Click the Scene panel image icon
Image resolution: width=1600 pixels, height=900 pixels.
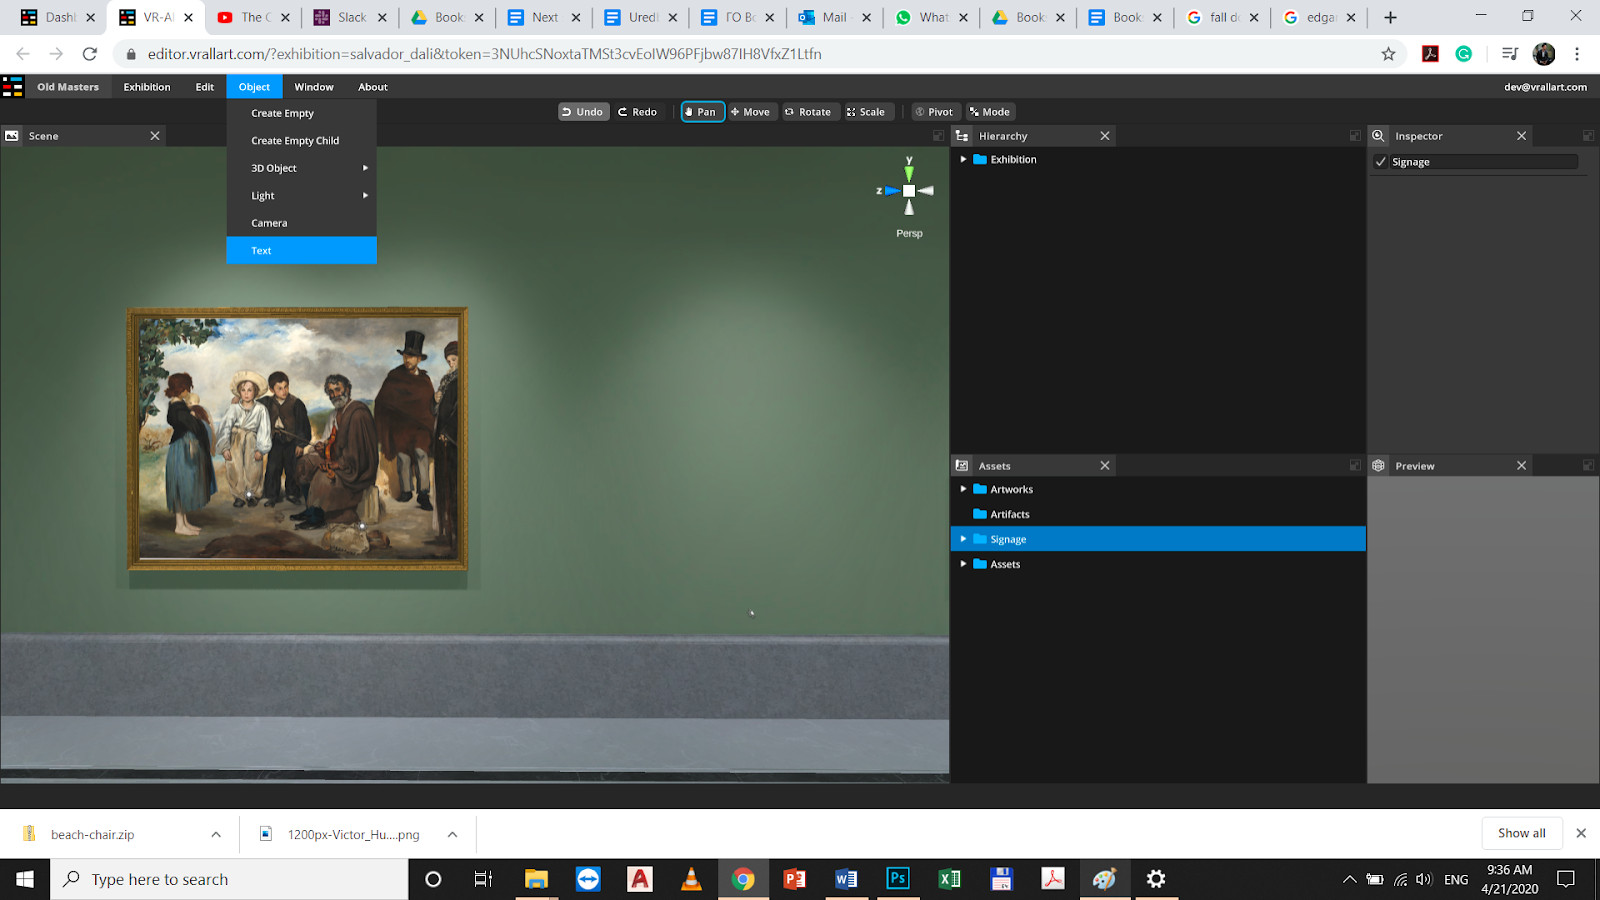click(x=12, y=136)
